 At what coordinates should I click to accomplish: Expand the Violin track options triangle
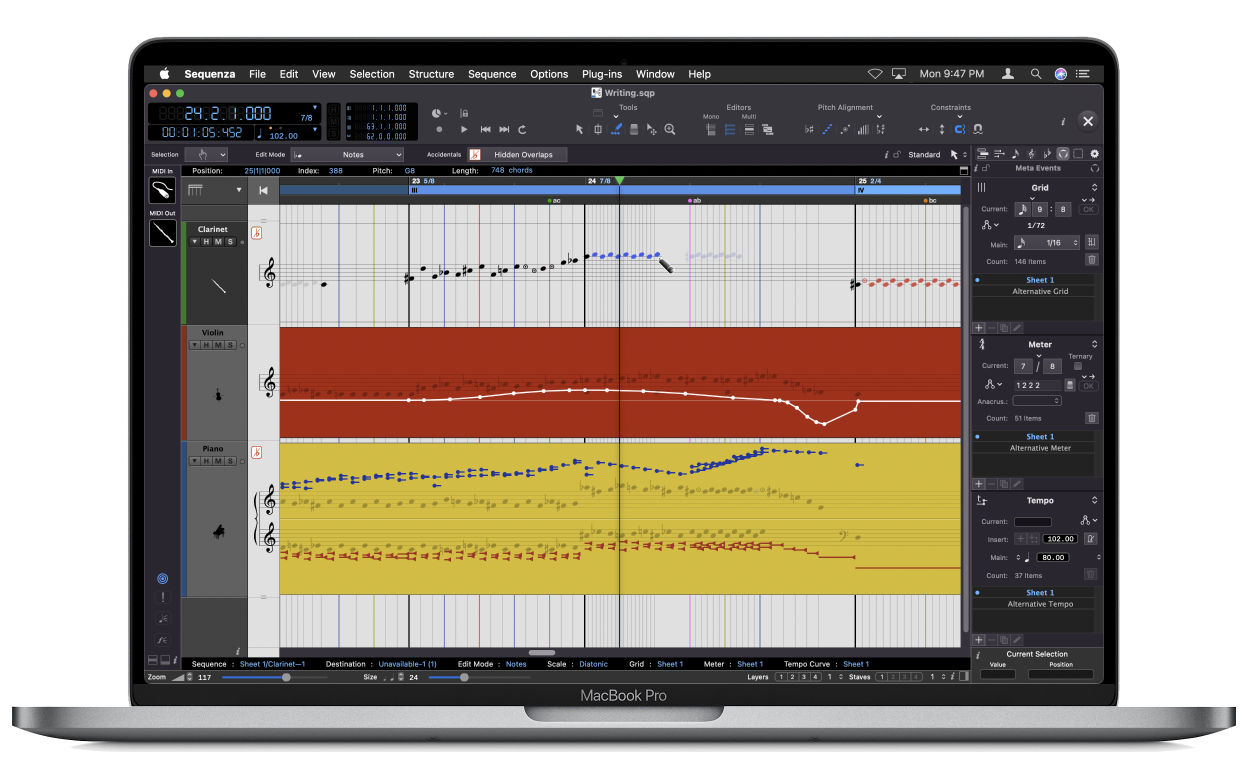pos(194,345)
